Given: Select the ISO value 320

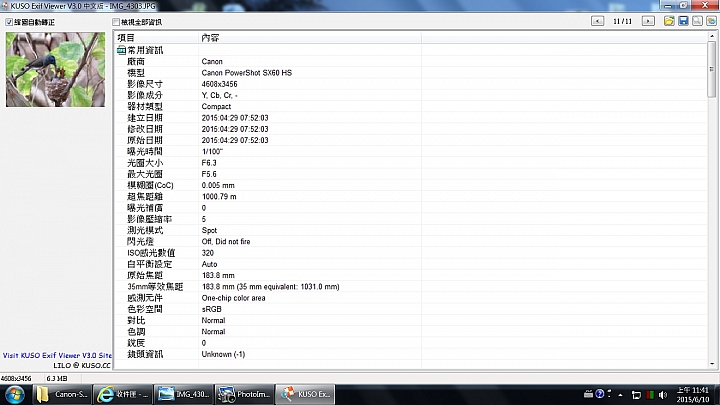Looking at the screenshot, I should point(208,253).
